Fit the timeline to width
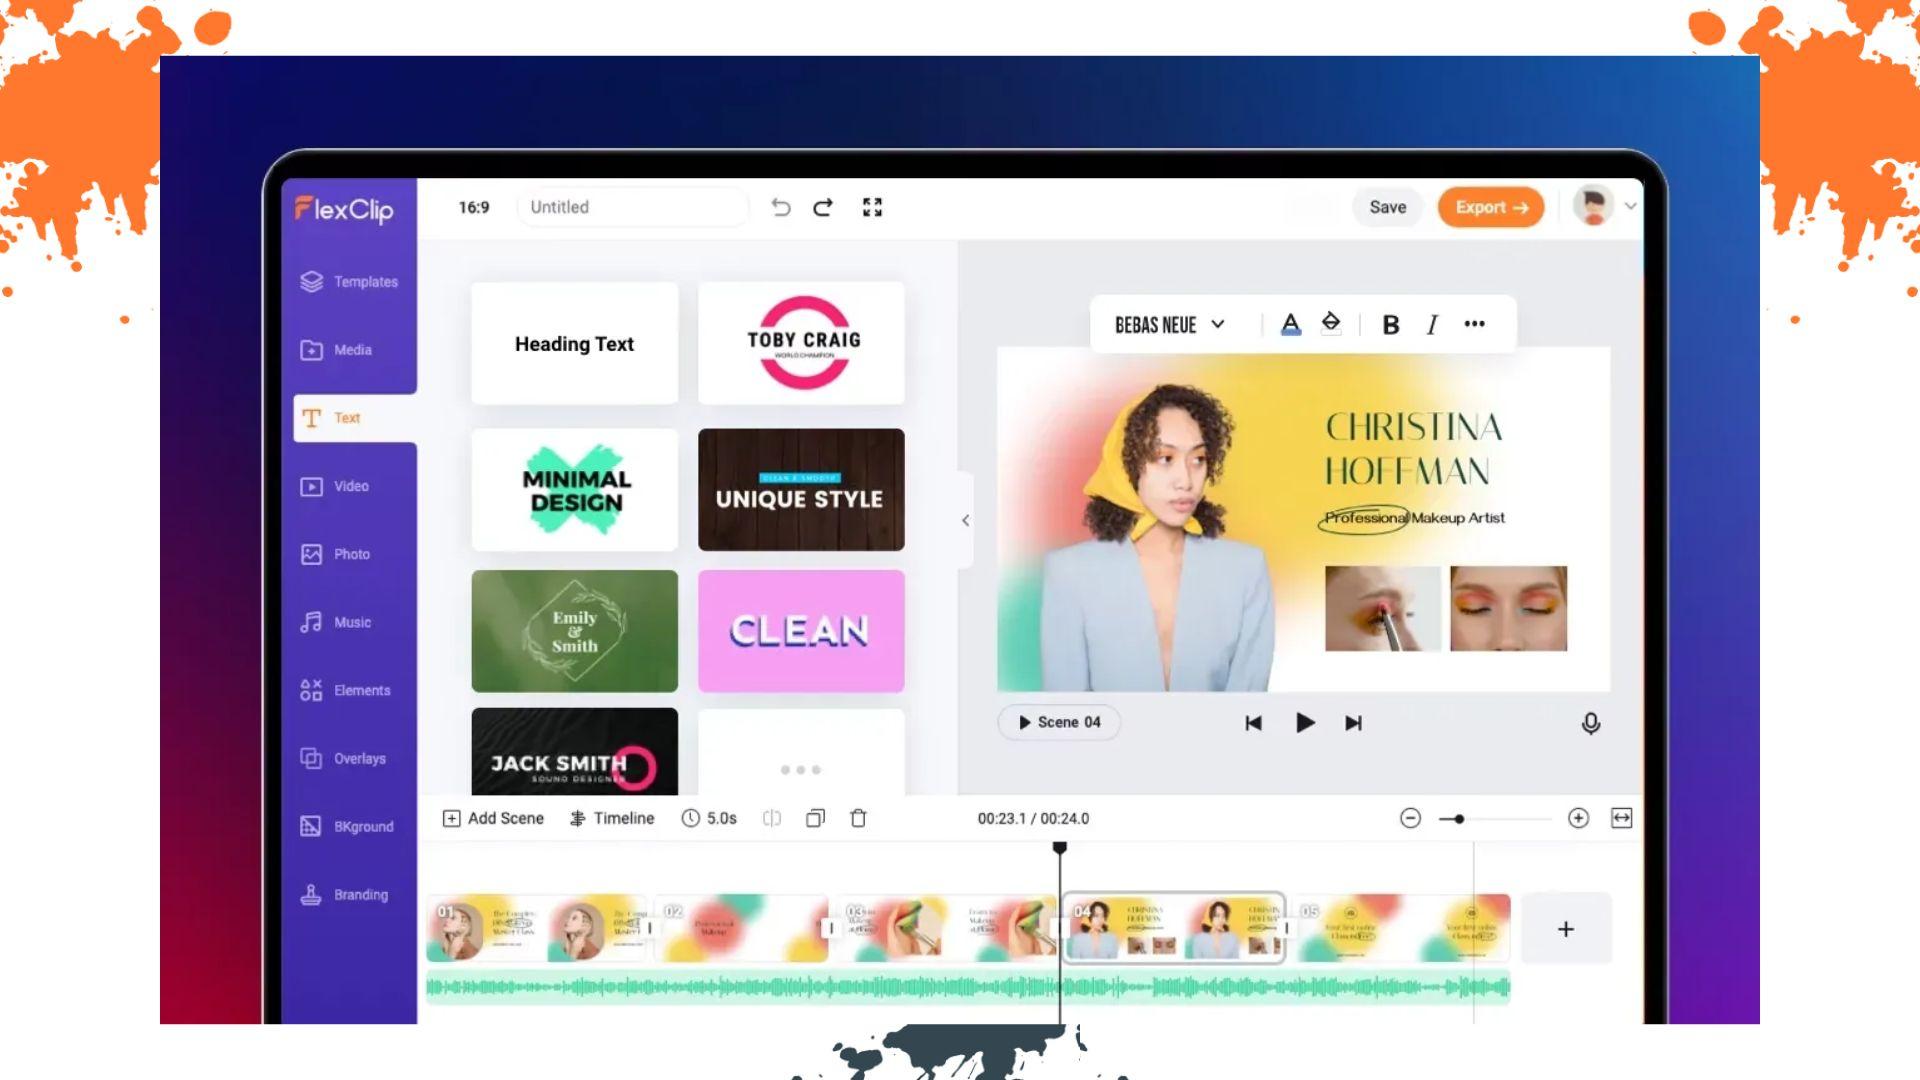This screenshot has height=1080, width=1920. [1621, 818]
